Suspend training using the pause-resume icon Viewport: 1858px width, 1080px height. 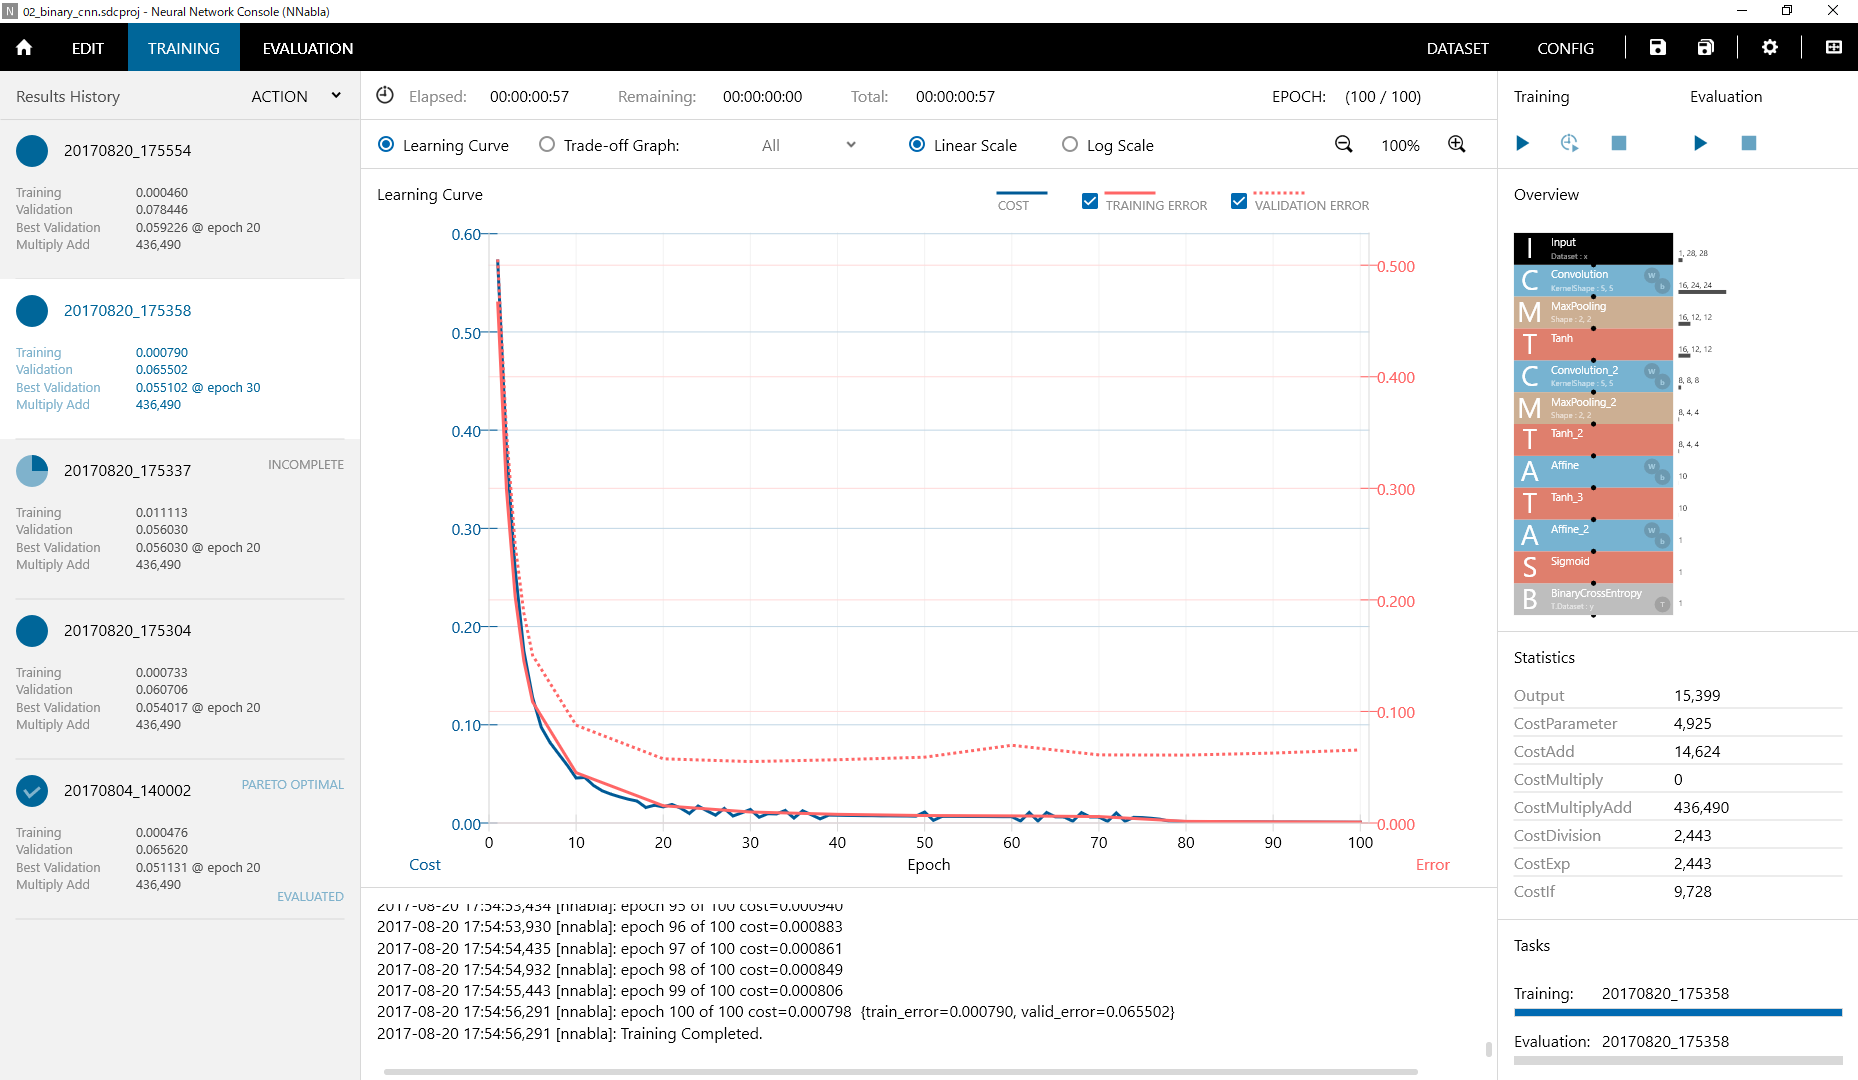1569,143
